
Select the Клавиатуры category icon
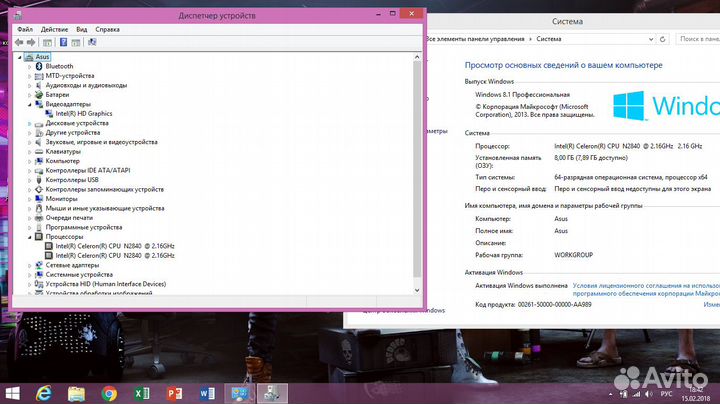click(39, 152)
